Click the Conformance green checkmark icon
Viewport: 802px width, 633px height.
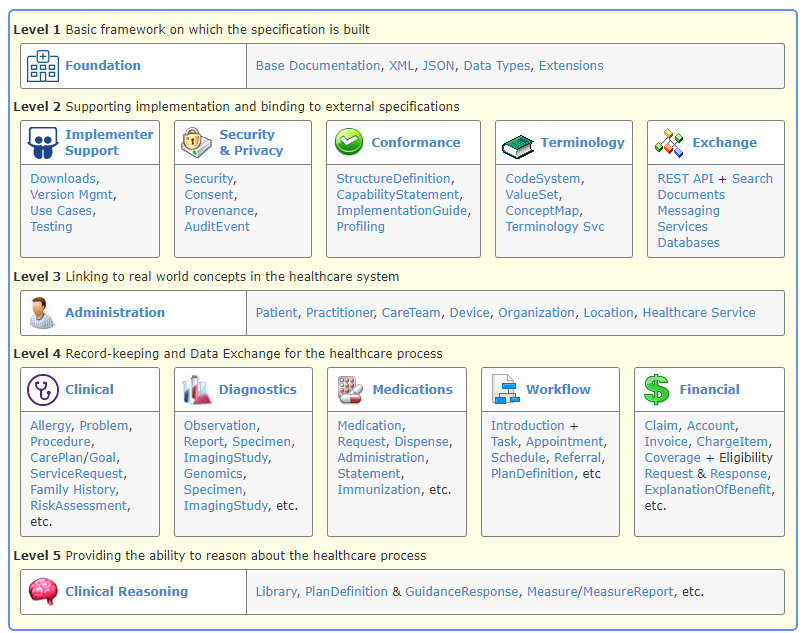click(349, 143)
